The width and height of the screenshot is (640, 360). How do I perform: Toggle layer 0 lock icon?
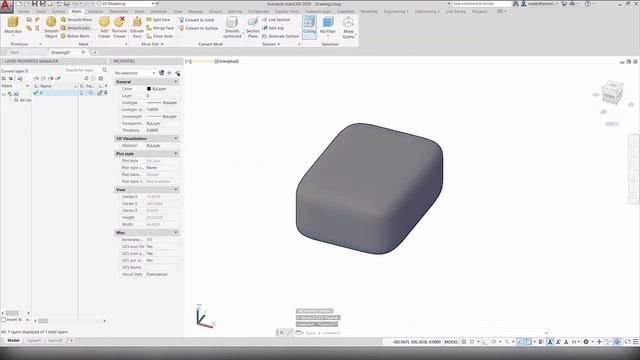tap(100, 93)
